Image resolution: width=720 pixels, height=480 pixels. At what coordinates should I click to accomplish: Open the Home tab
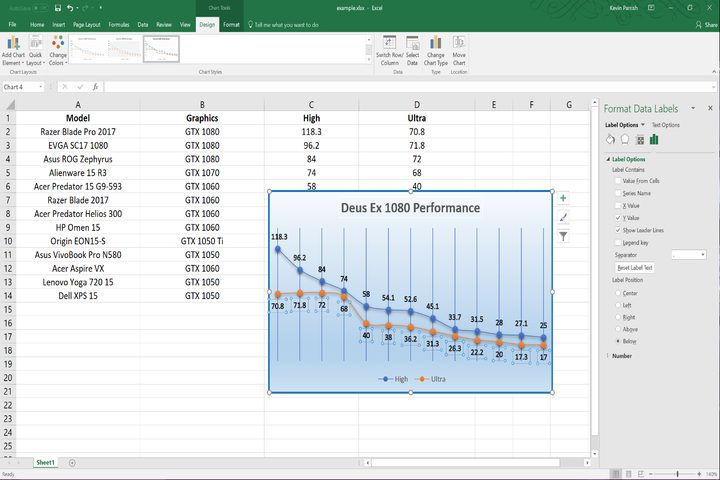coord(37,25)
